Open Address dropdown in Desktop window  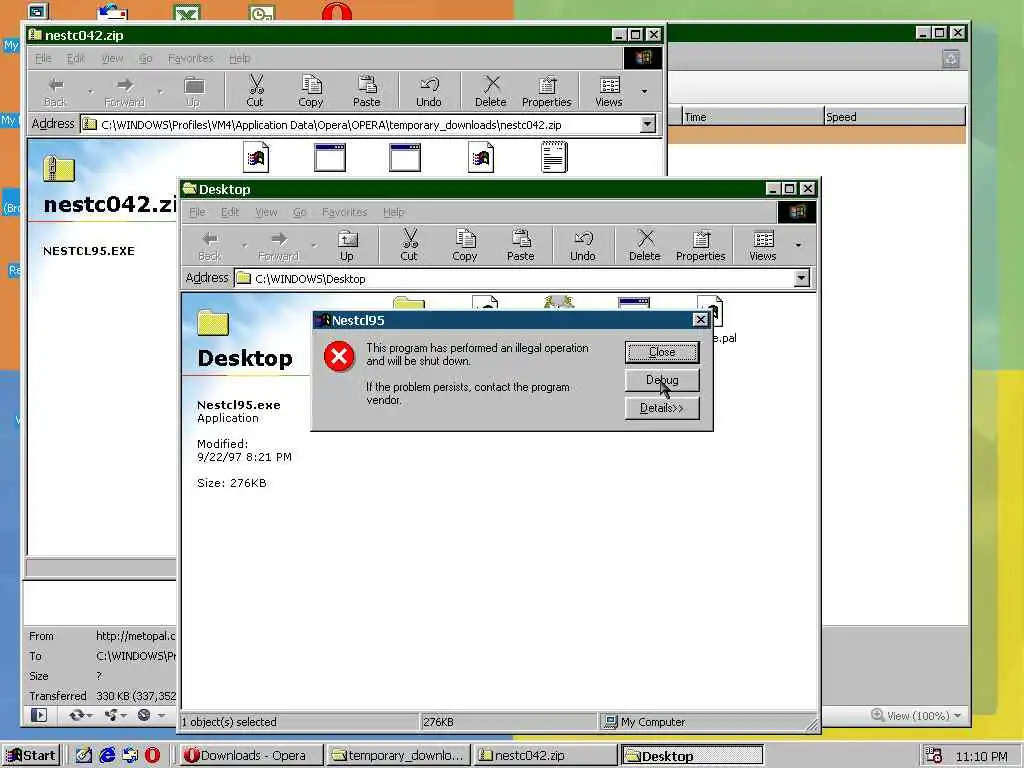pyautogui.click(x=801, y=278)
